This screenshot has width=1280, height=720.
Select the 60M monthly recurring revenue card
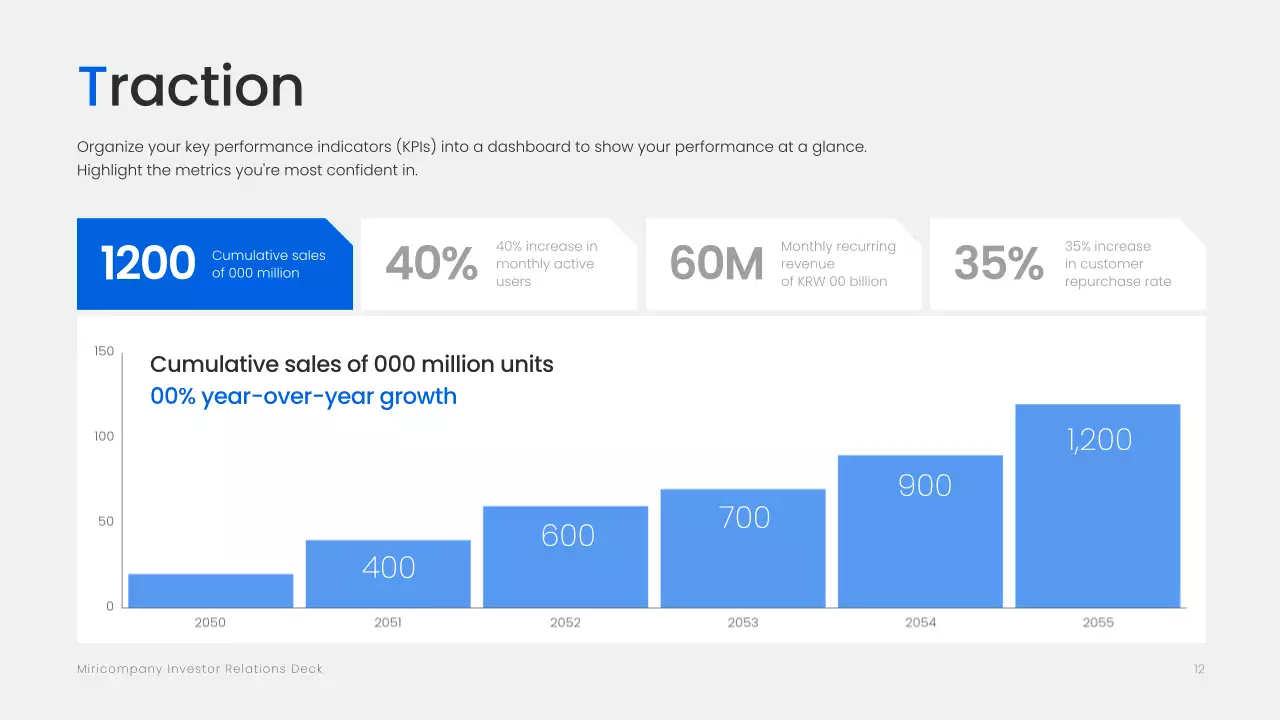pos(782,263)
